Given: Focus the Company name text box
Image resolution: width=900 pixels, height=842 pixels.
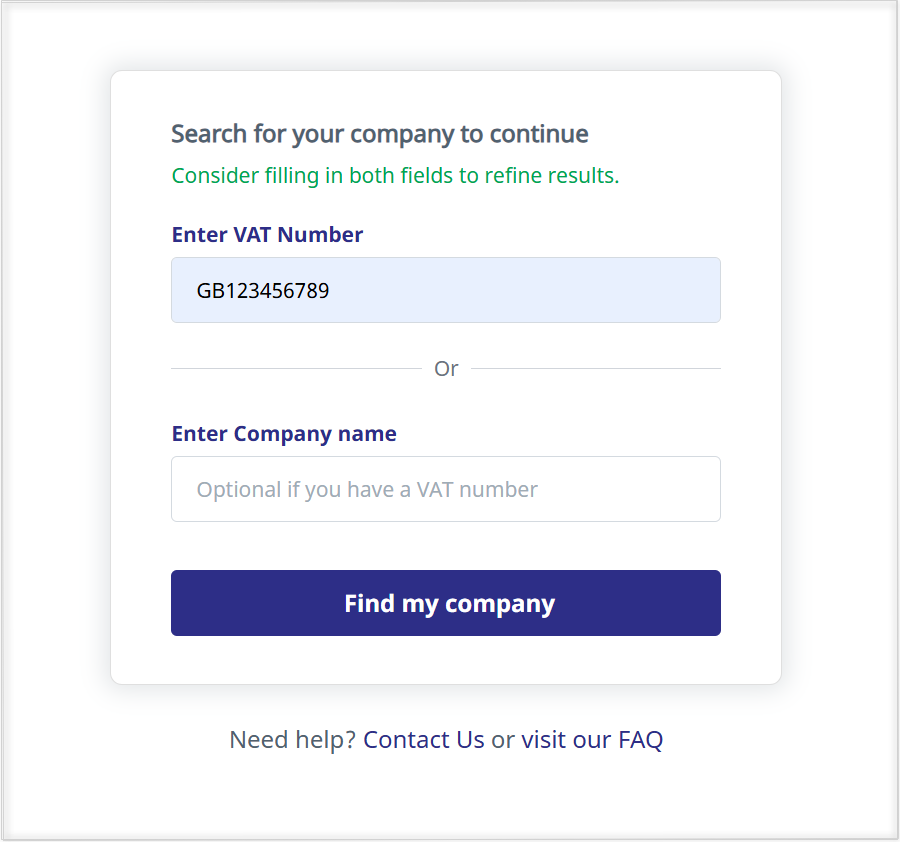Looking at the screenshot, I should pos(445,489).
